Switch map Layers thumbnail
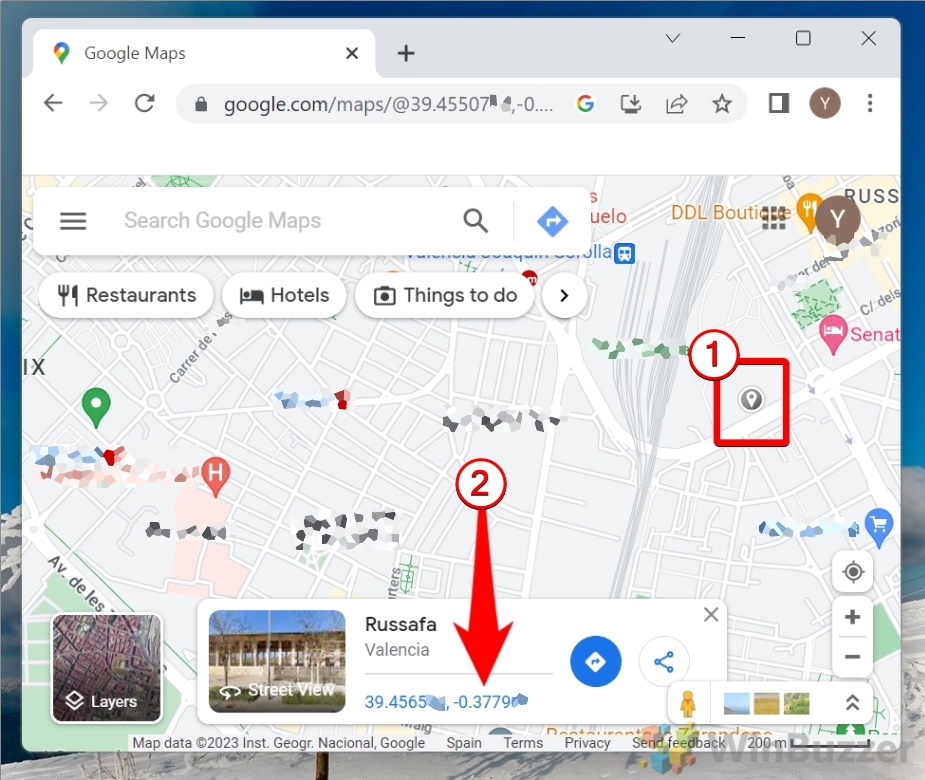This screenshot has height=780, width=925. [x=107, y=668]
